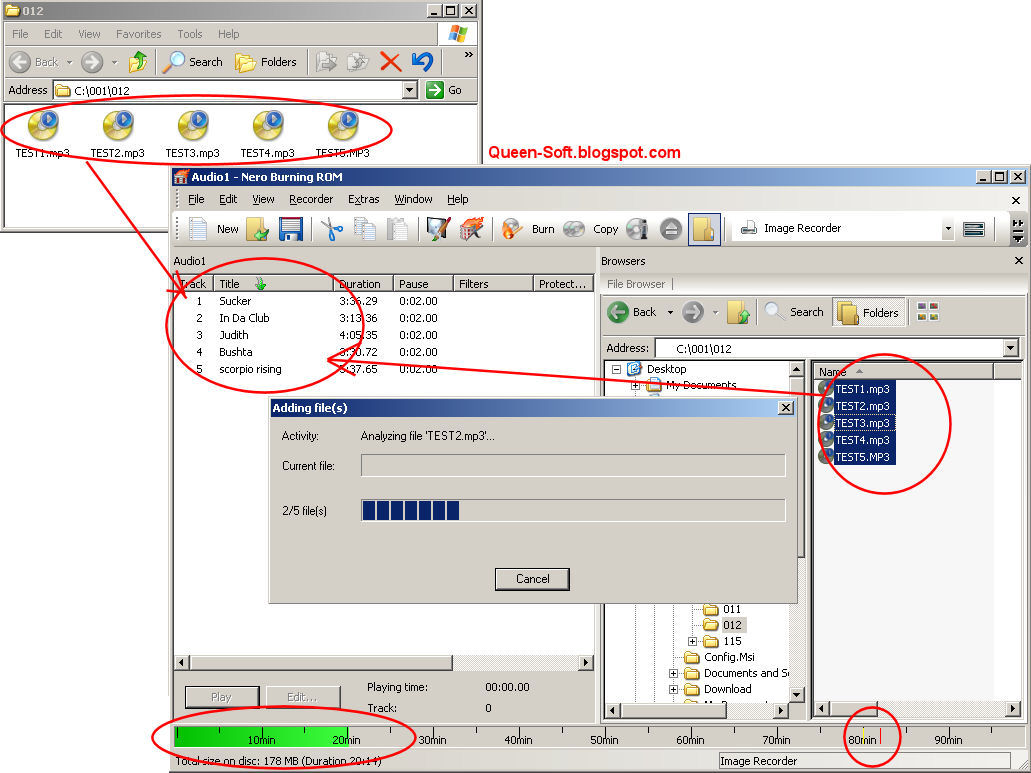Click the Play button below track list
This screenshot has height=773, width=1031.
[222, 697]
